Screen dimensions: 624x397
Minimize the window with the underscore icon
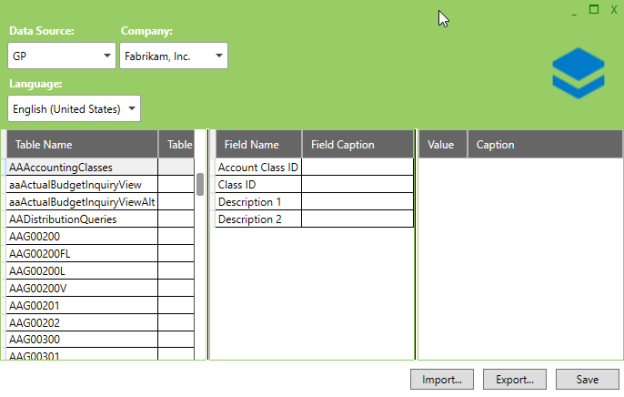pyautogui.click(x=574, y=14)
